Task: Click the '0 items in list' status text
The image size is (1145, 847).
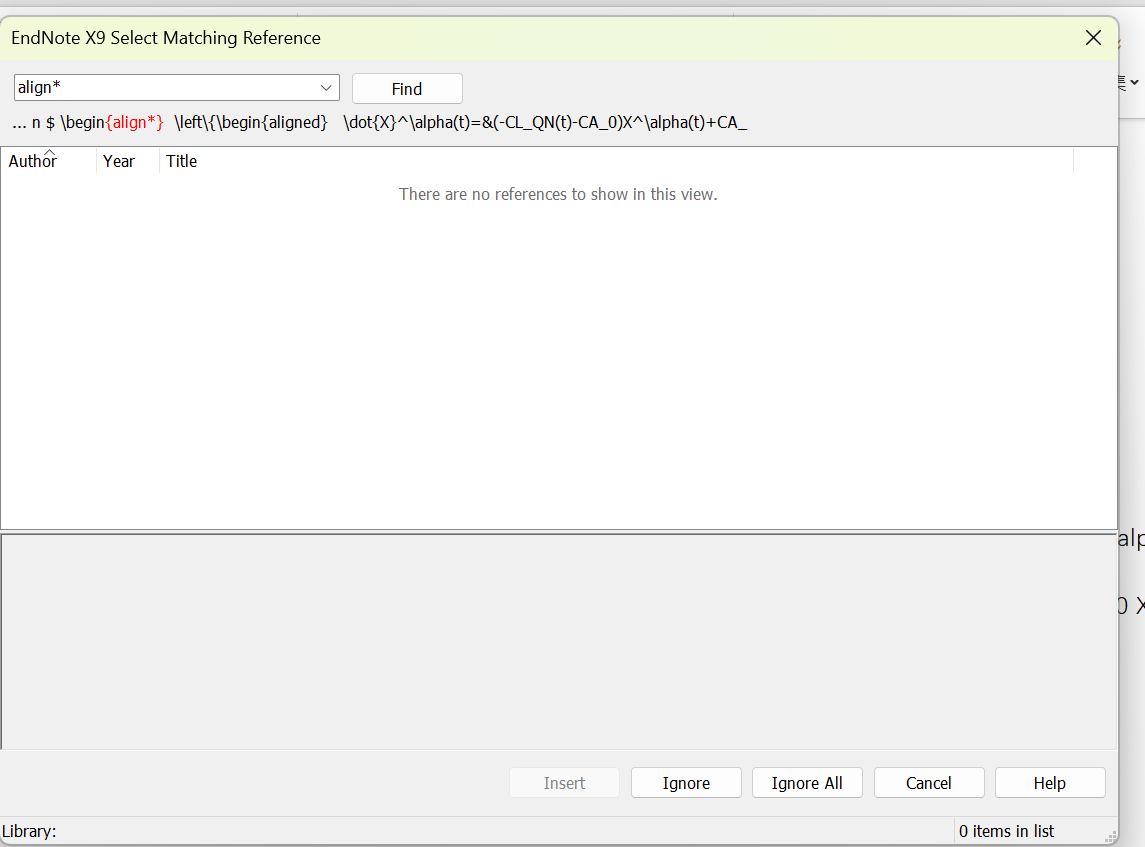Action: coord(1006,831)
